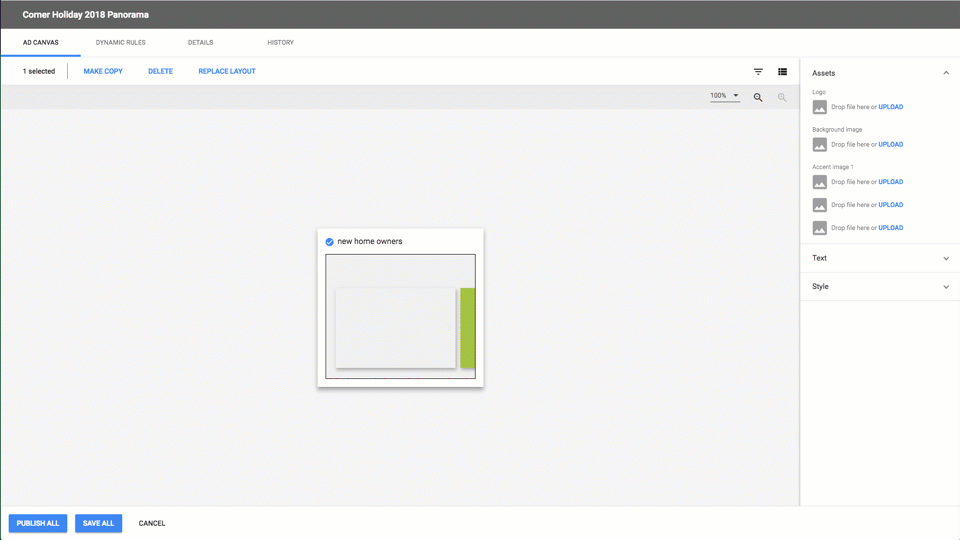Click the filter icon in toolbar

758,72
